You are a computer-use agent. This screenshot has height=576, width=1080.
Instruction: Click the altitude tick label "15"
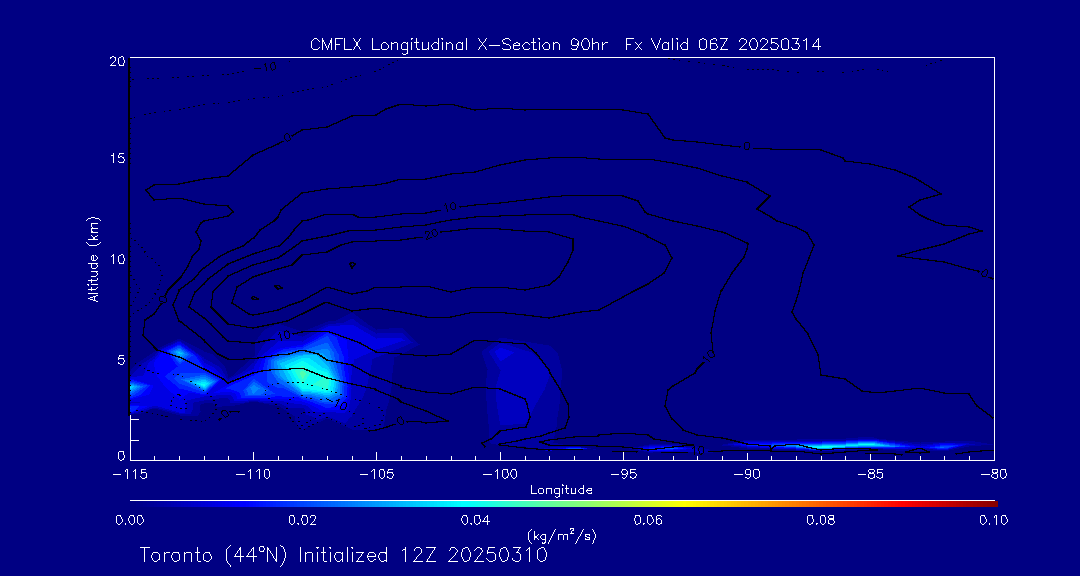click(116, 158)
